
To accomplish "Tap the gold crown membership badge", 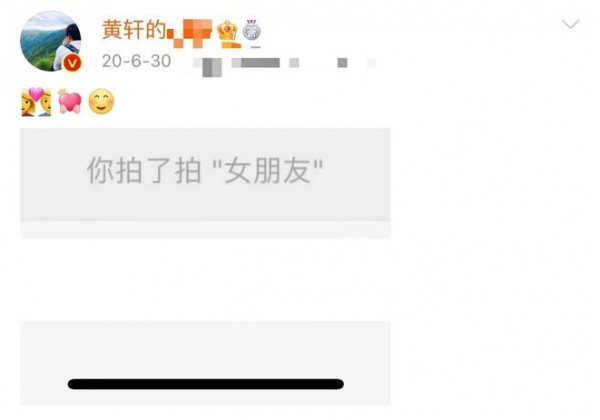I will [228, 34].
